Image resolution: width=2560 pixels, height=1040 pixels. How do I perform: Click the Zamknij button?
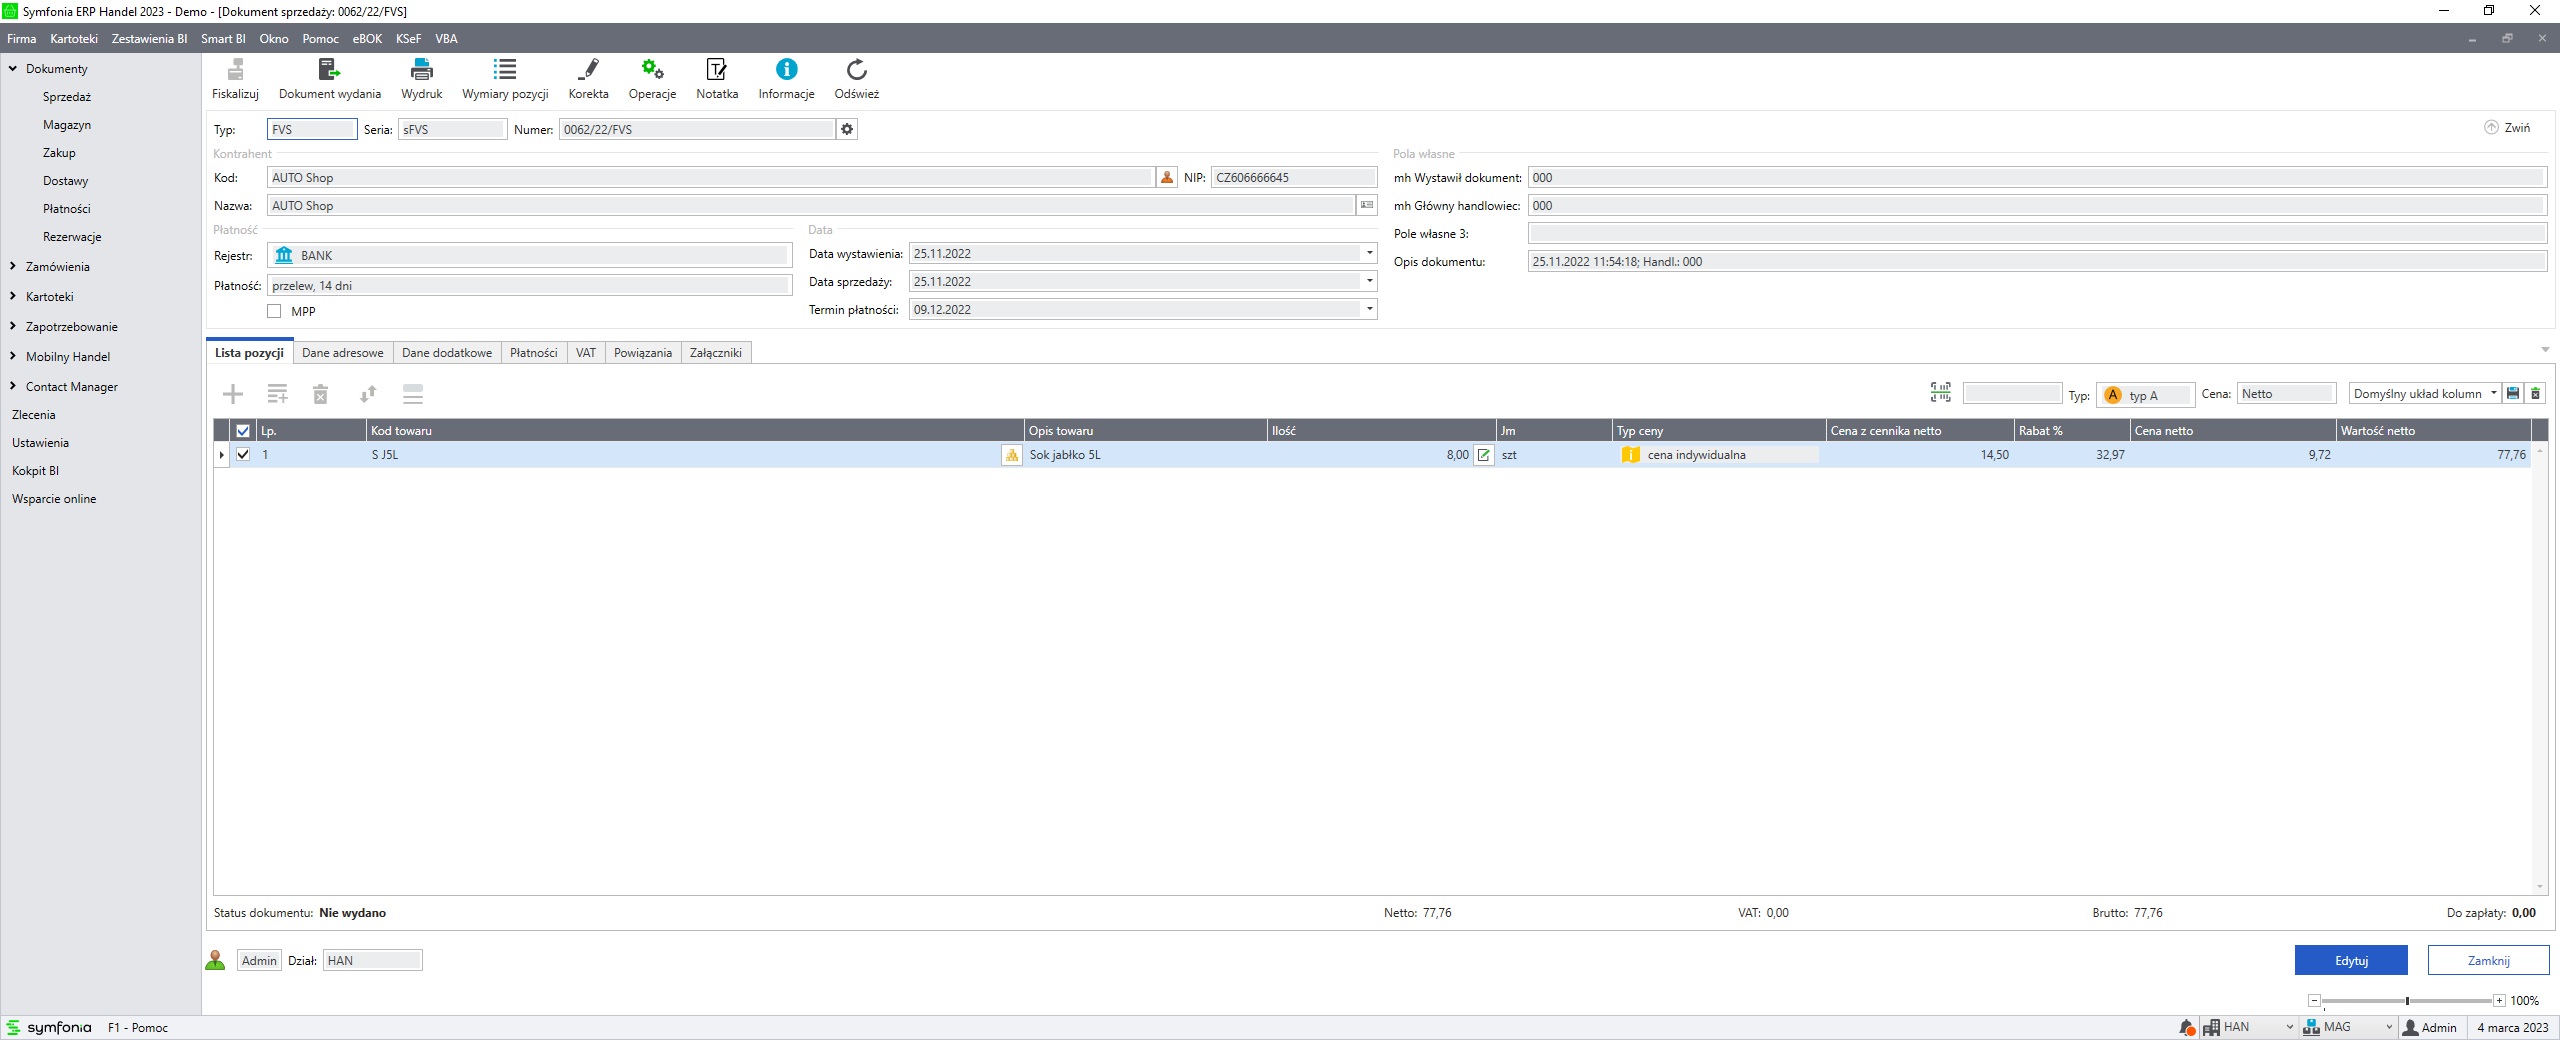click(2487, 960)
